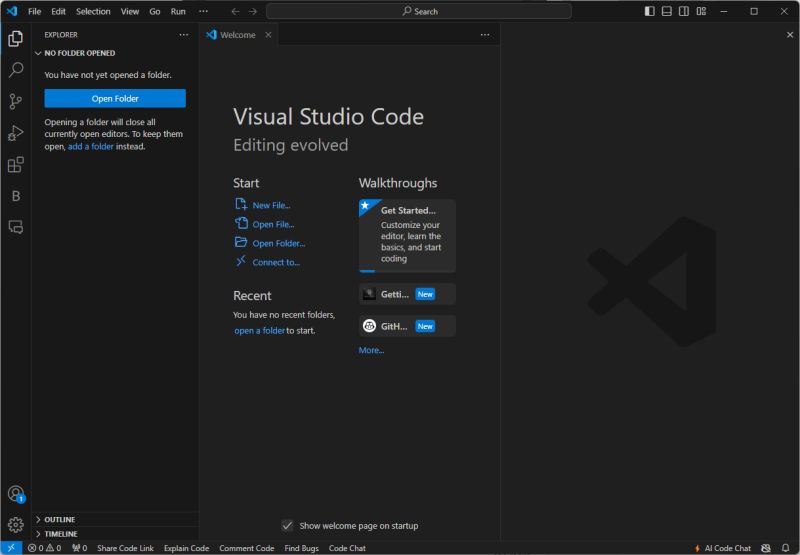Open the Source Control view
This screenshot has height=555, width=800.
pyautogui.click(x=15, y=101)
